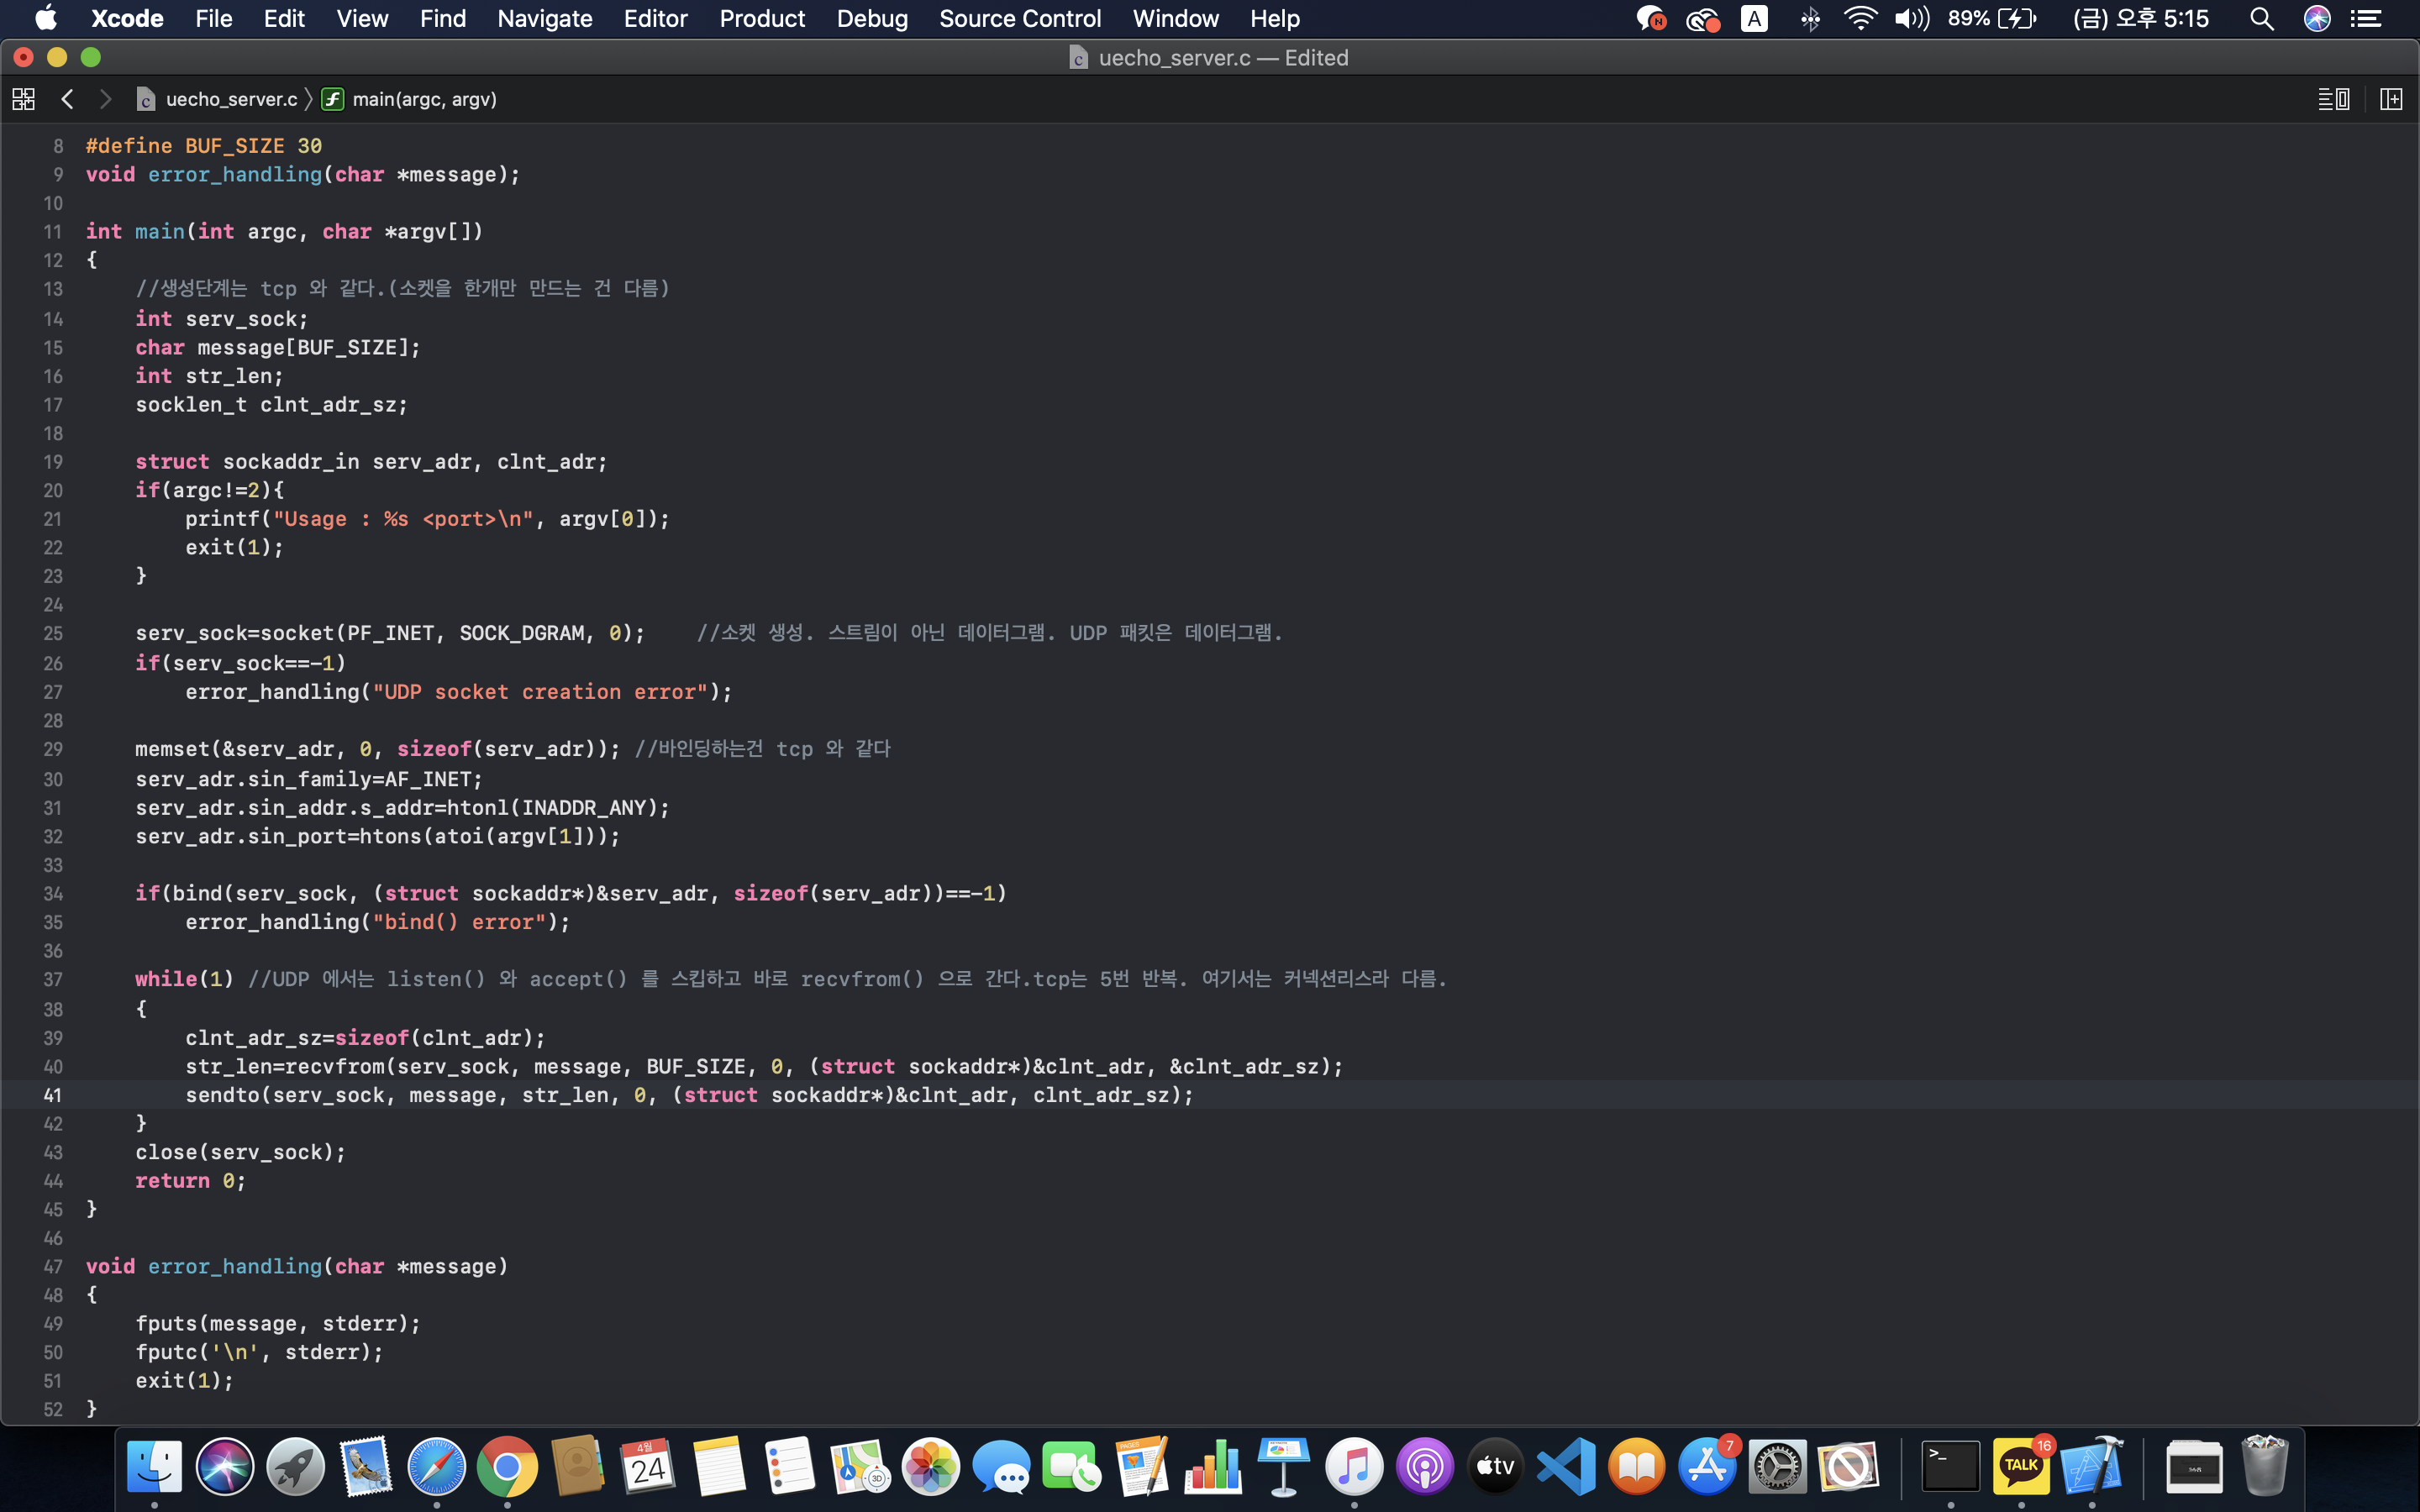Screen dimensions: 2420x1512
Task: Open the editor options lines icon
Action: [2333, 99]
